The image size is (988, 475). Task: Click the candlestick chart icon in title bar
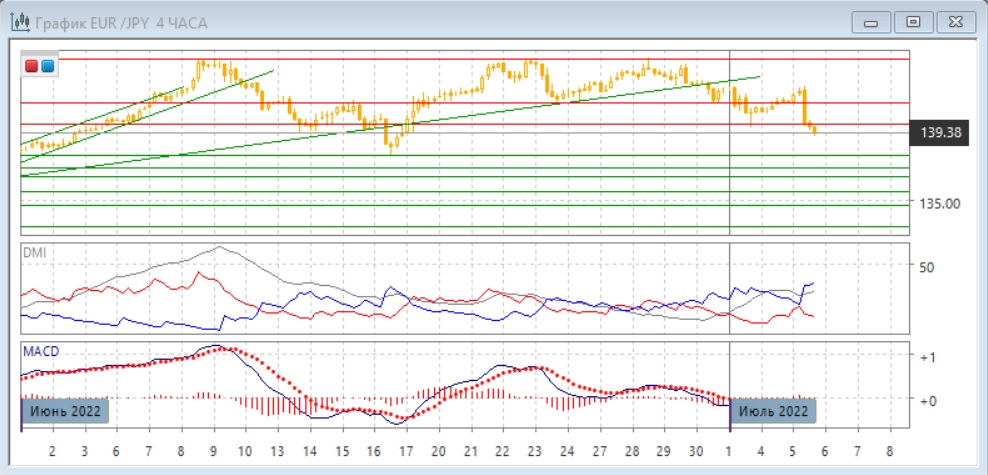point(19,21)
